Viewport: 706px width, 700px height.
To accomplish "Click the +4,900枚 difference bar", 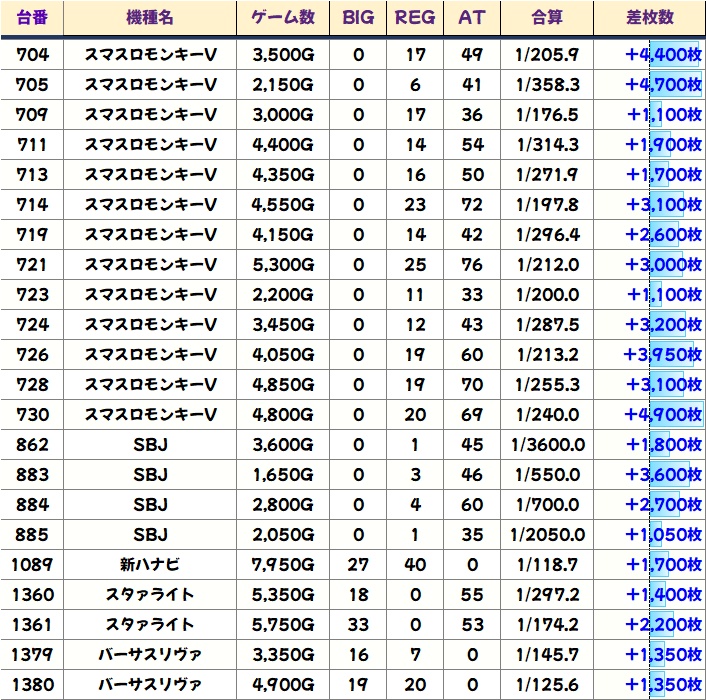I will (x=663, y=414).
